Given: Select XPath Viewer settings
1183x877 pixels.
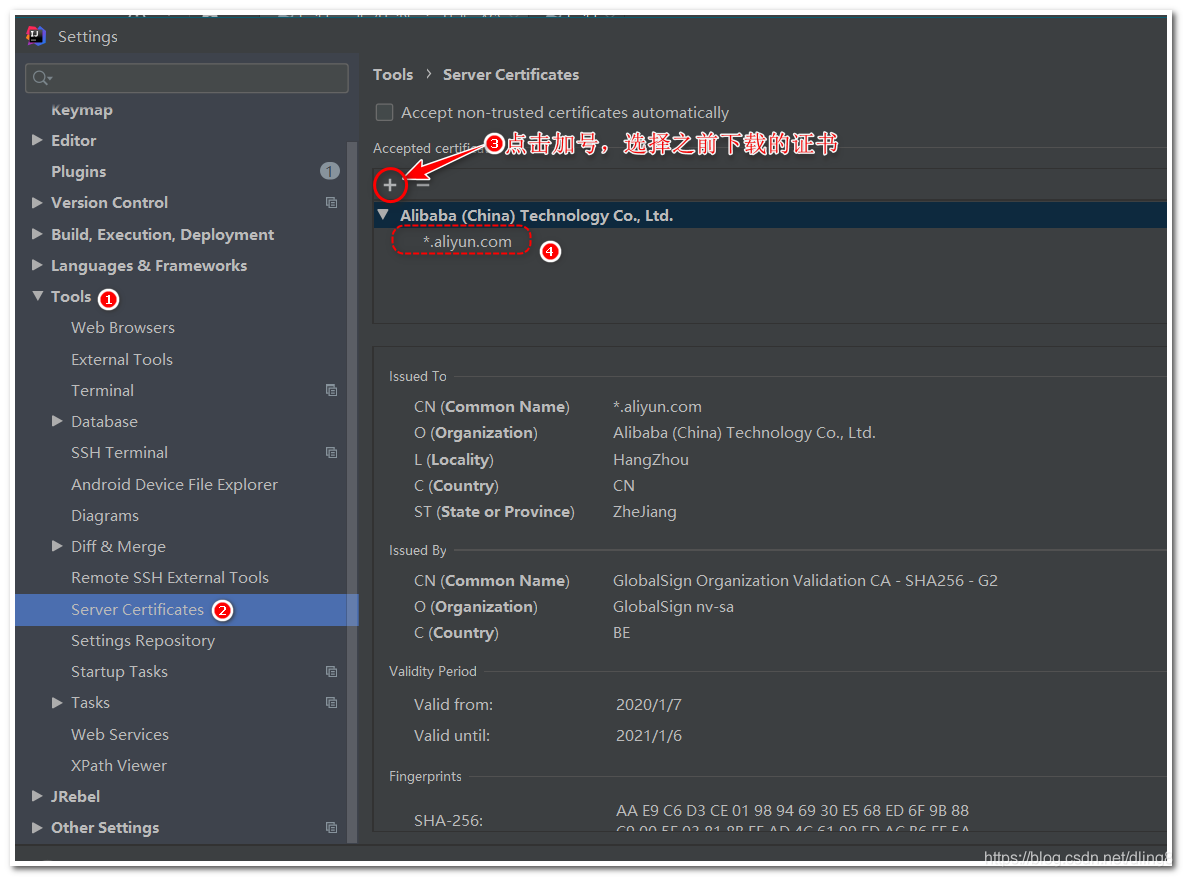Looking at the screenshot, I should [119, 765].
